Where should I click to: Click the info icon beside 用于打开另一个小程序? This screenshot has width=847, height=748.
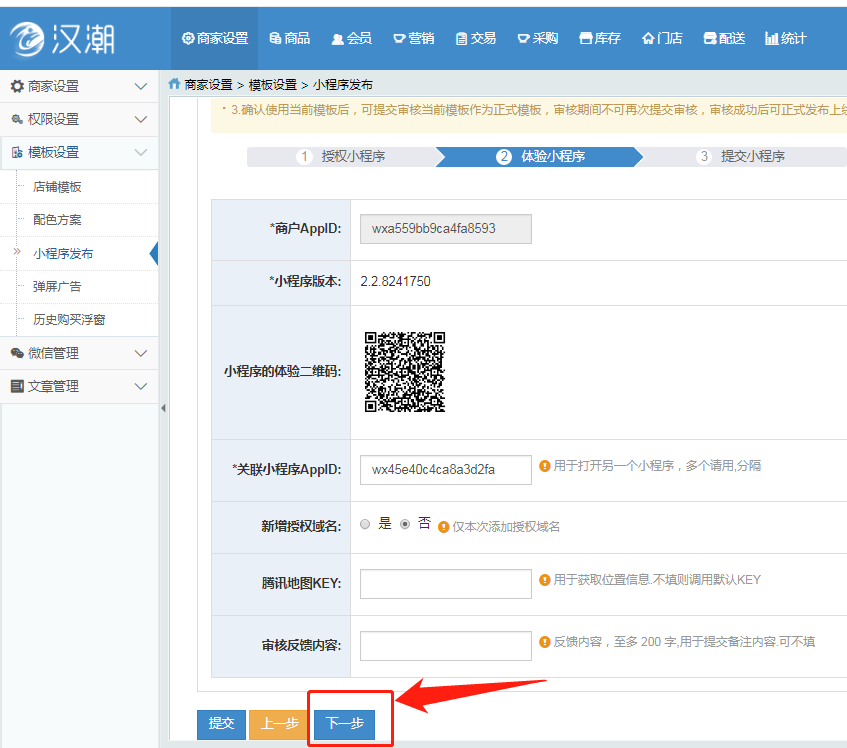(544, 466)
